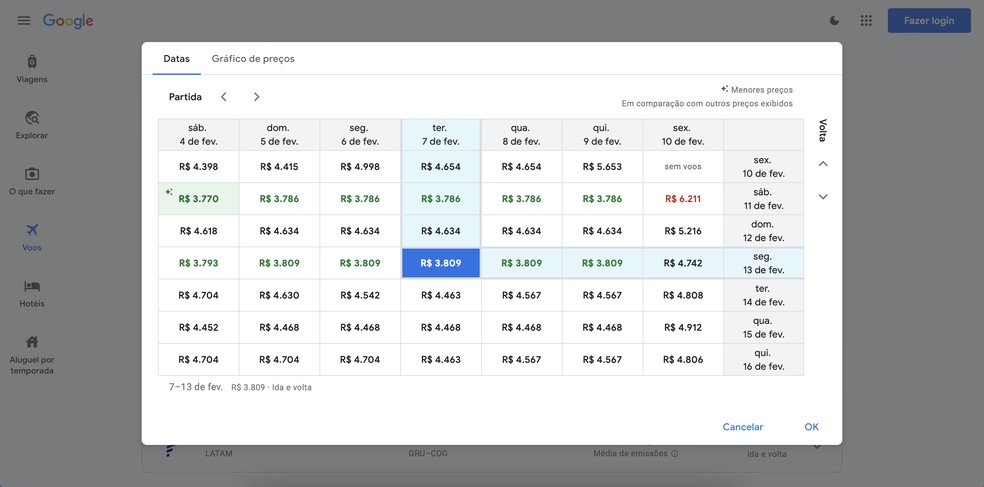Confirm the dates with the OK button
Viewport: 984px width, 487px height.
pyautogui.click(x=811, y=427)
